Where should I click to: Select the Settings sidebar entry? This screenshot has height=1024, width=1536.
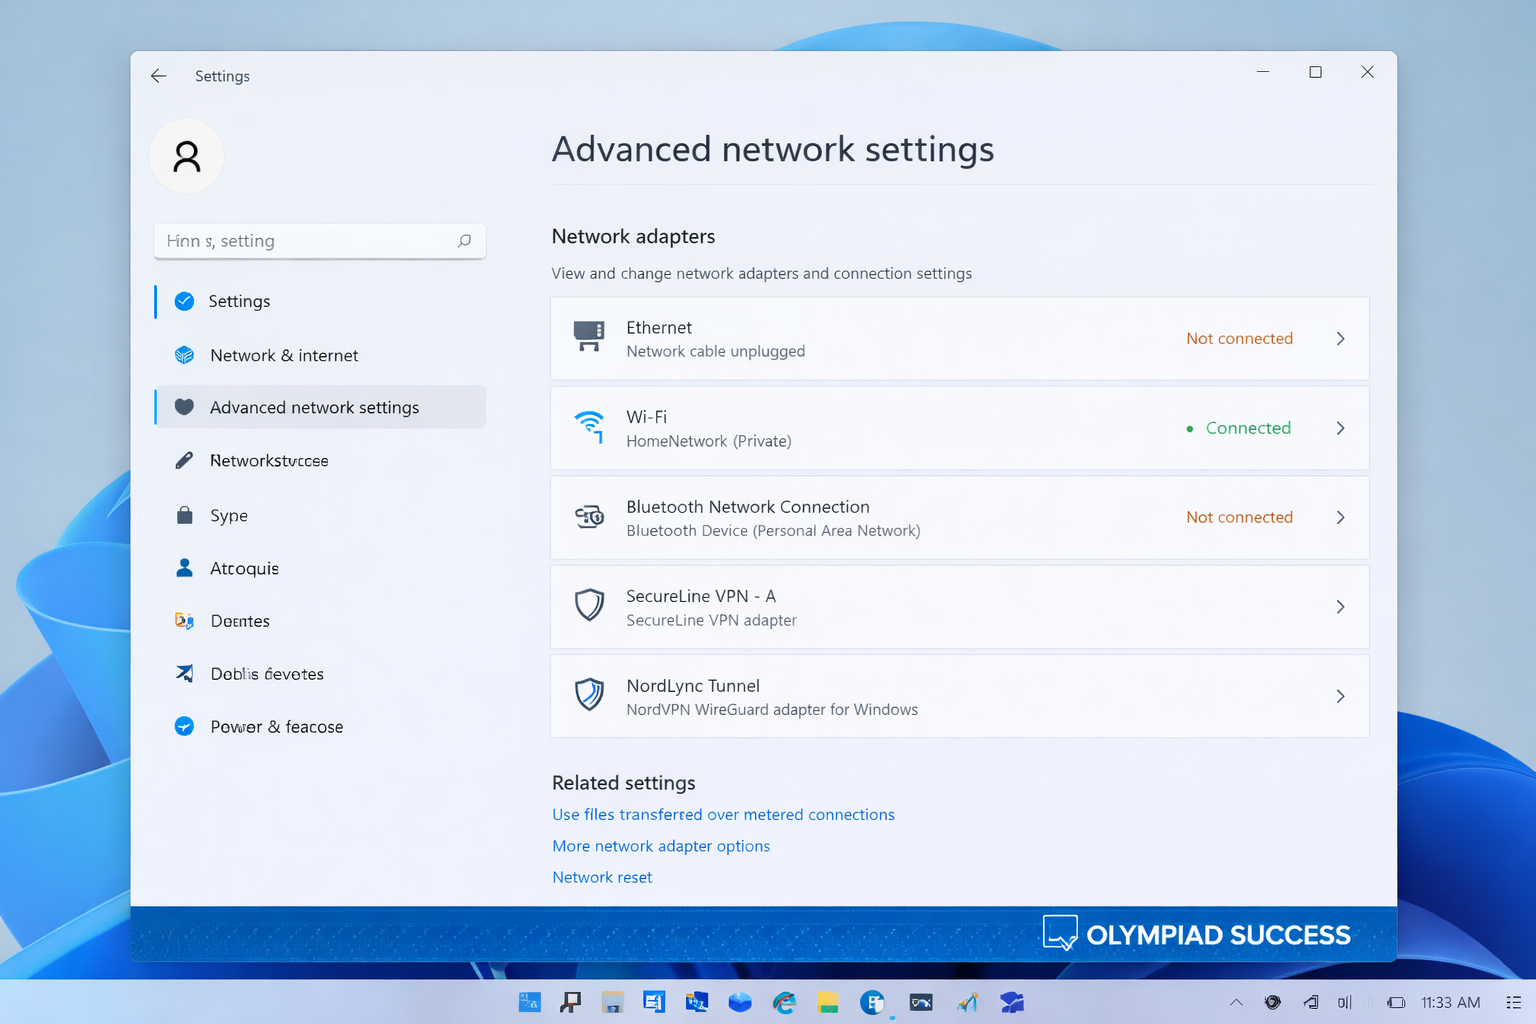239,301
